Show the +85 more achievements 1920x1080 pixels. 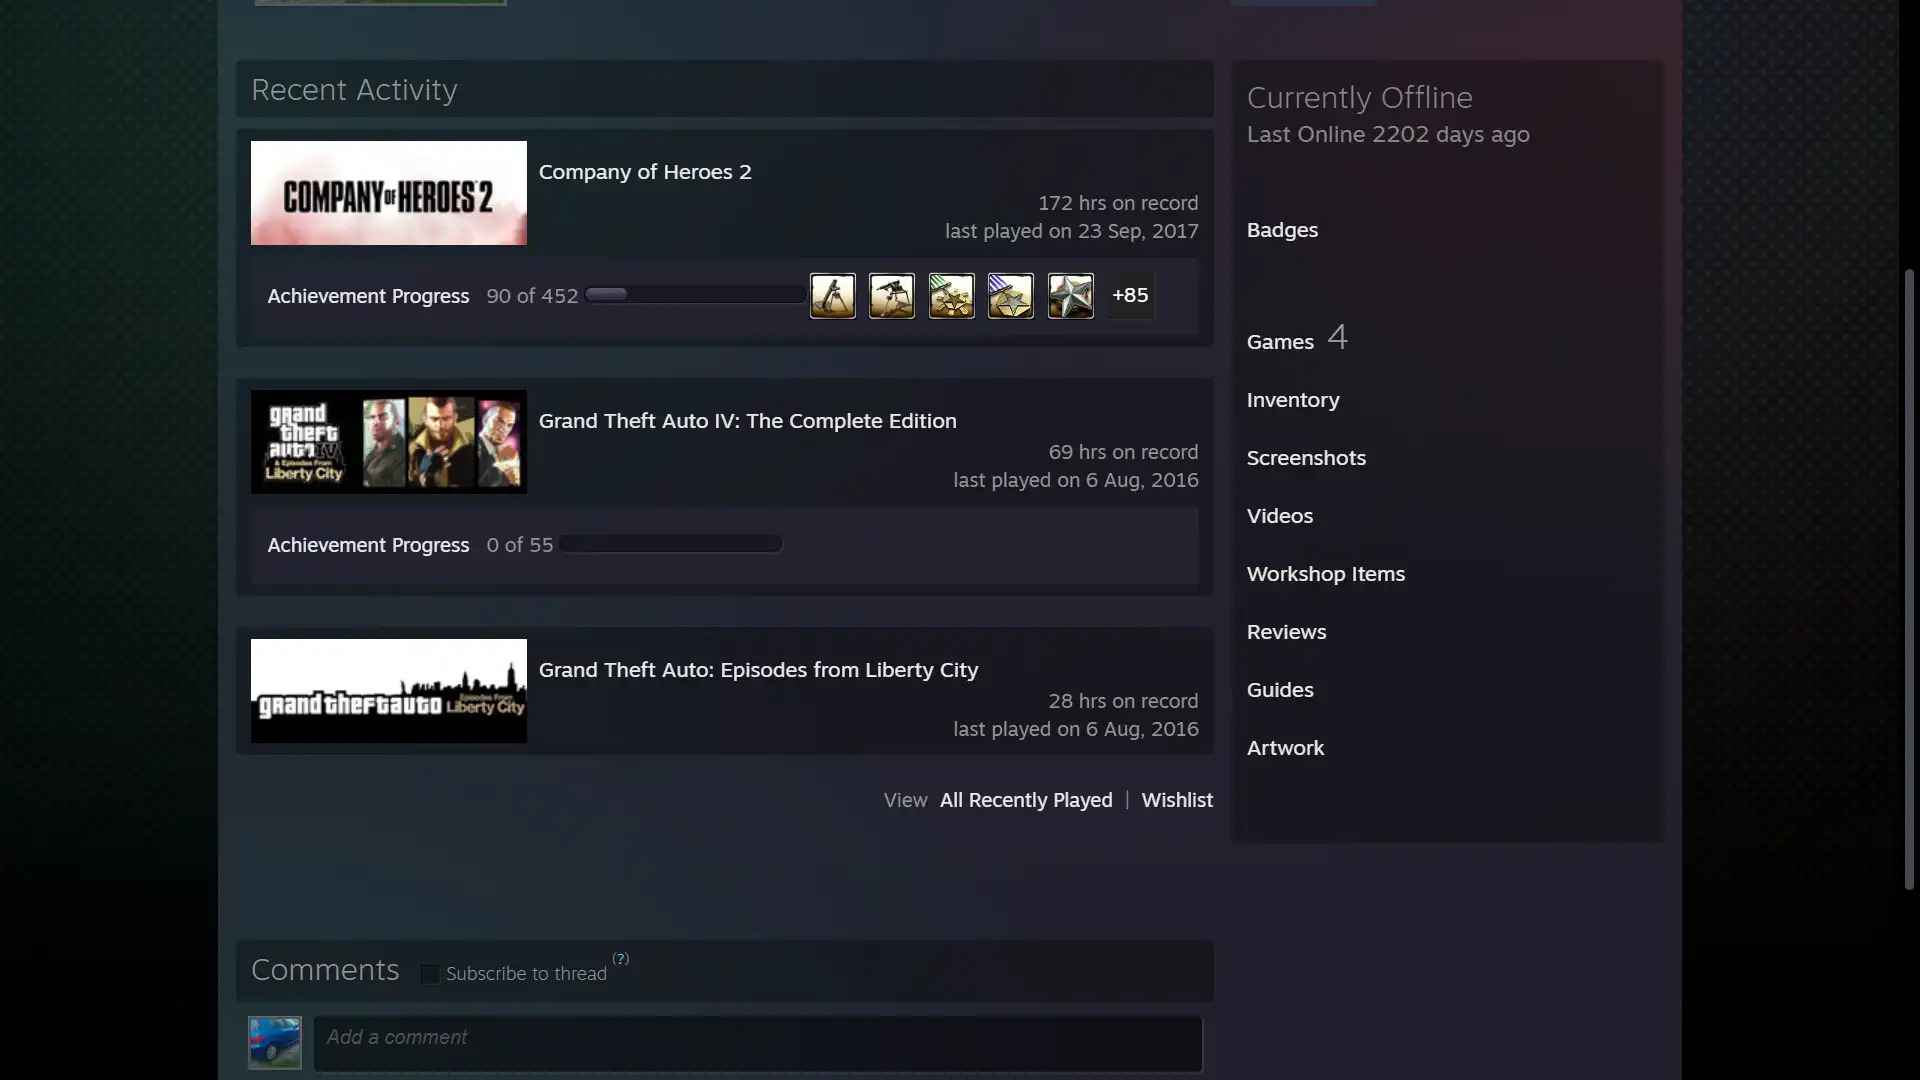1130,296
